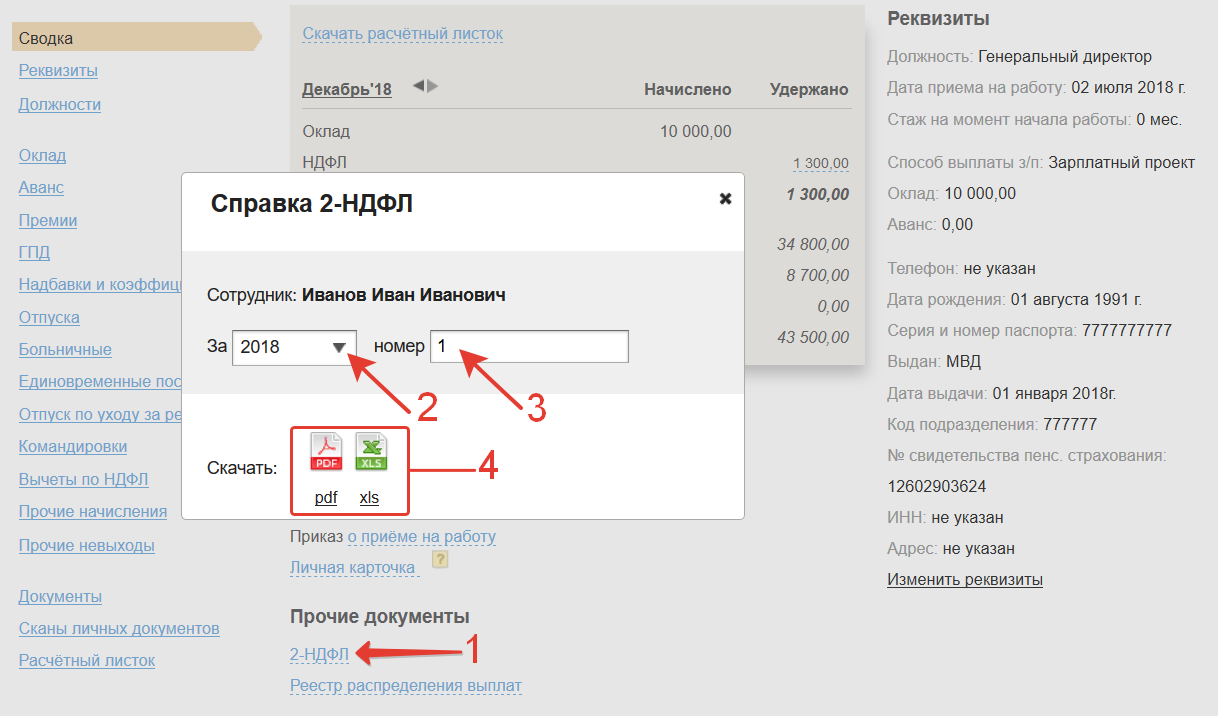Viewport: 1218px width, 716px height.
Task: Open Прочие начисления in sidebar
Action: (x=93, y=511)
